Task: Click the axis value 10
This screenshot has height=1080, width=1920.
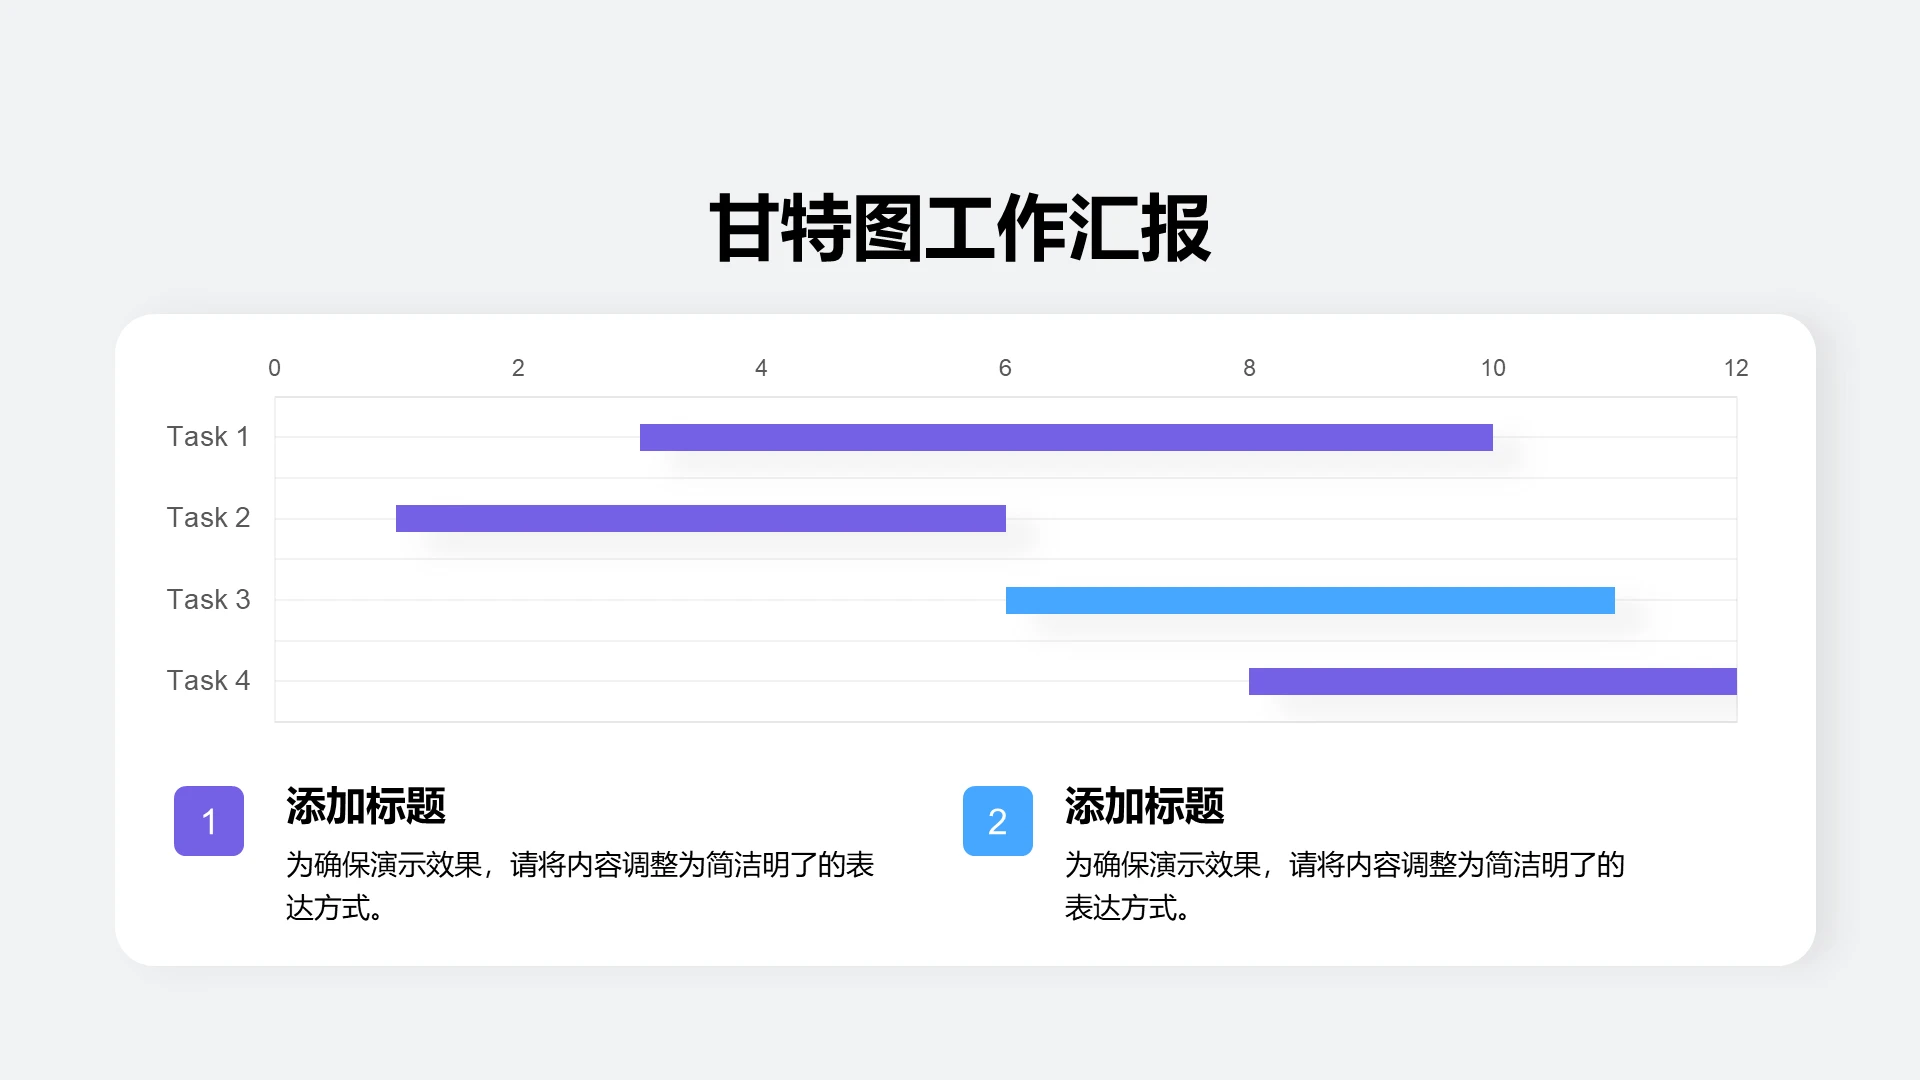Action: pyautogui.click(x=1493, y=368)
